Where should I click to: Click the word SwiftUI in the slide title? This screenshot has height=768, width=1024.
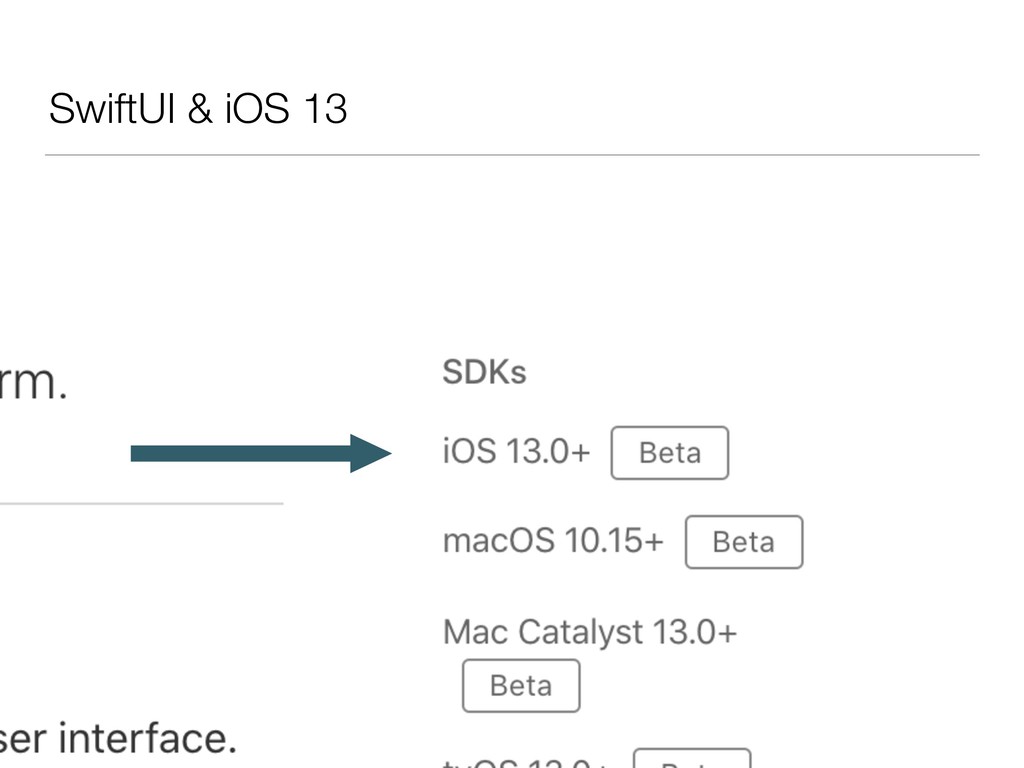click(x=112, y=108)
